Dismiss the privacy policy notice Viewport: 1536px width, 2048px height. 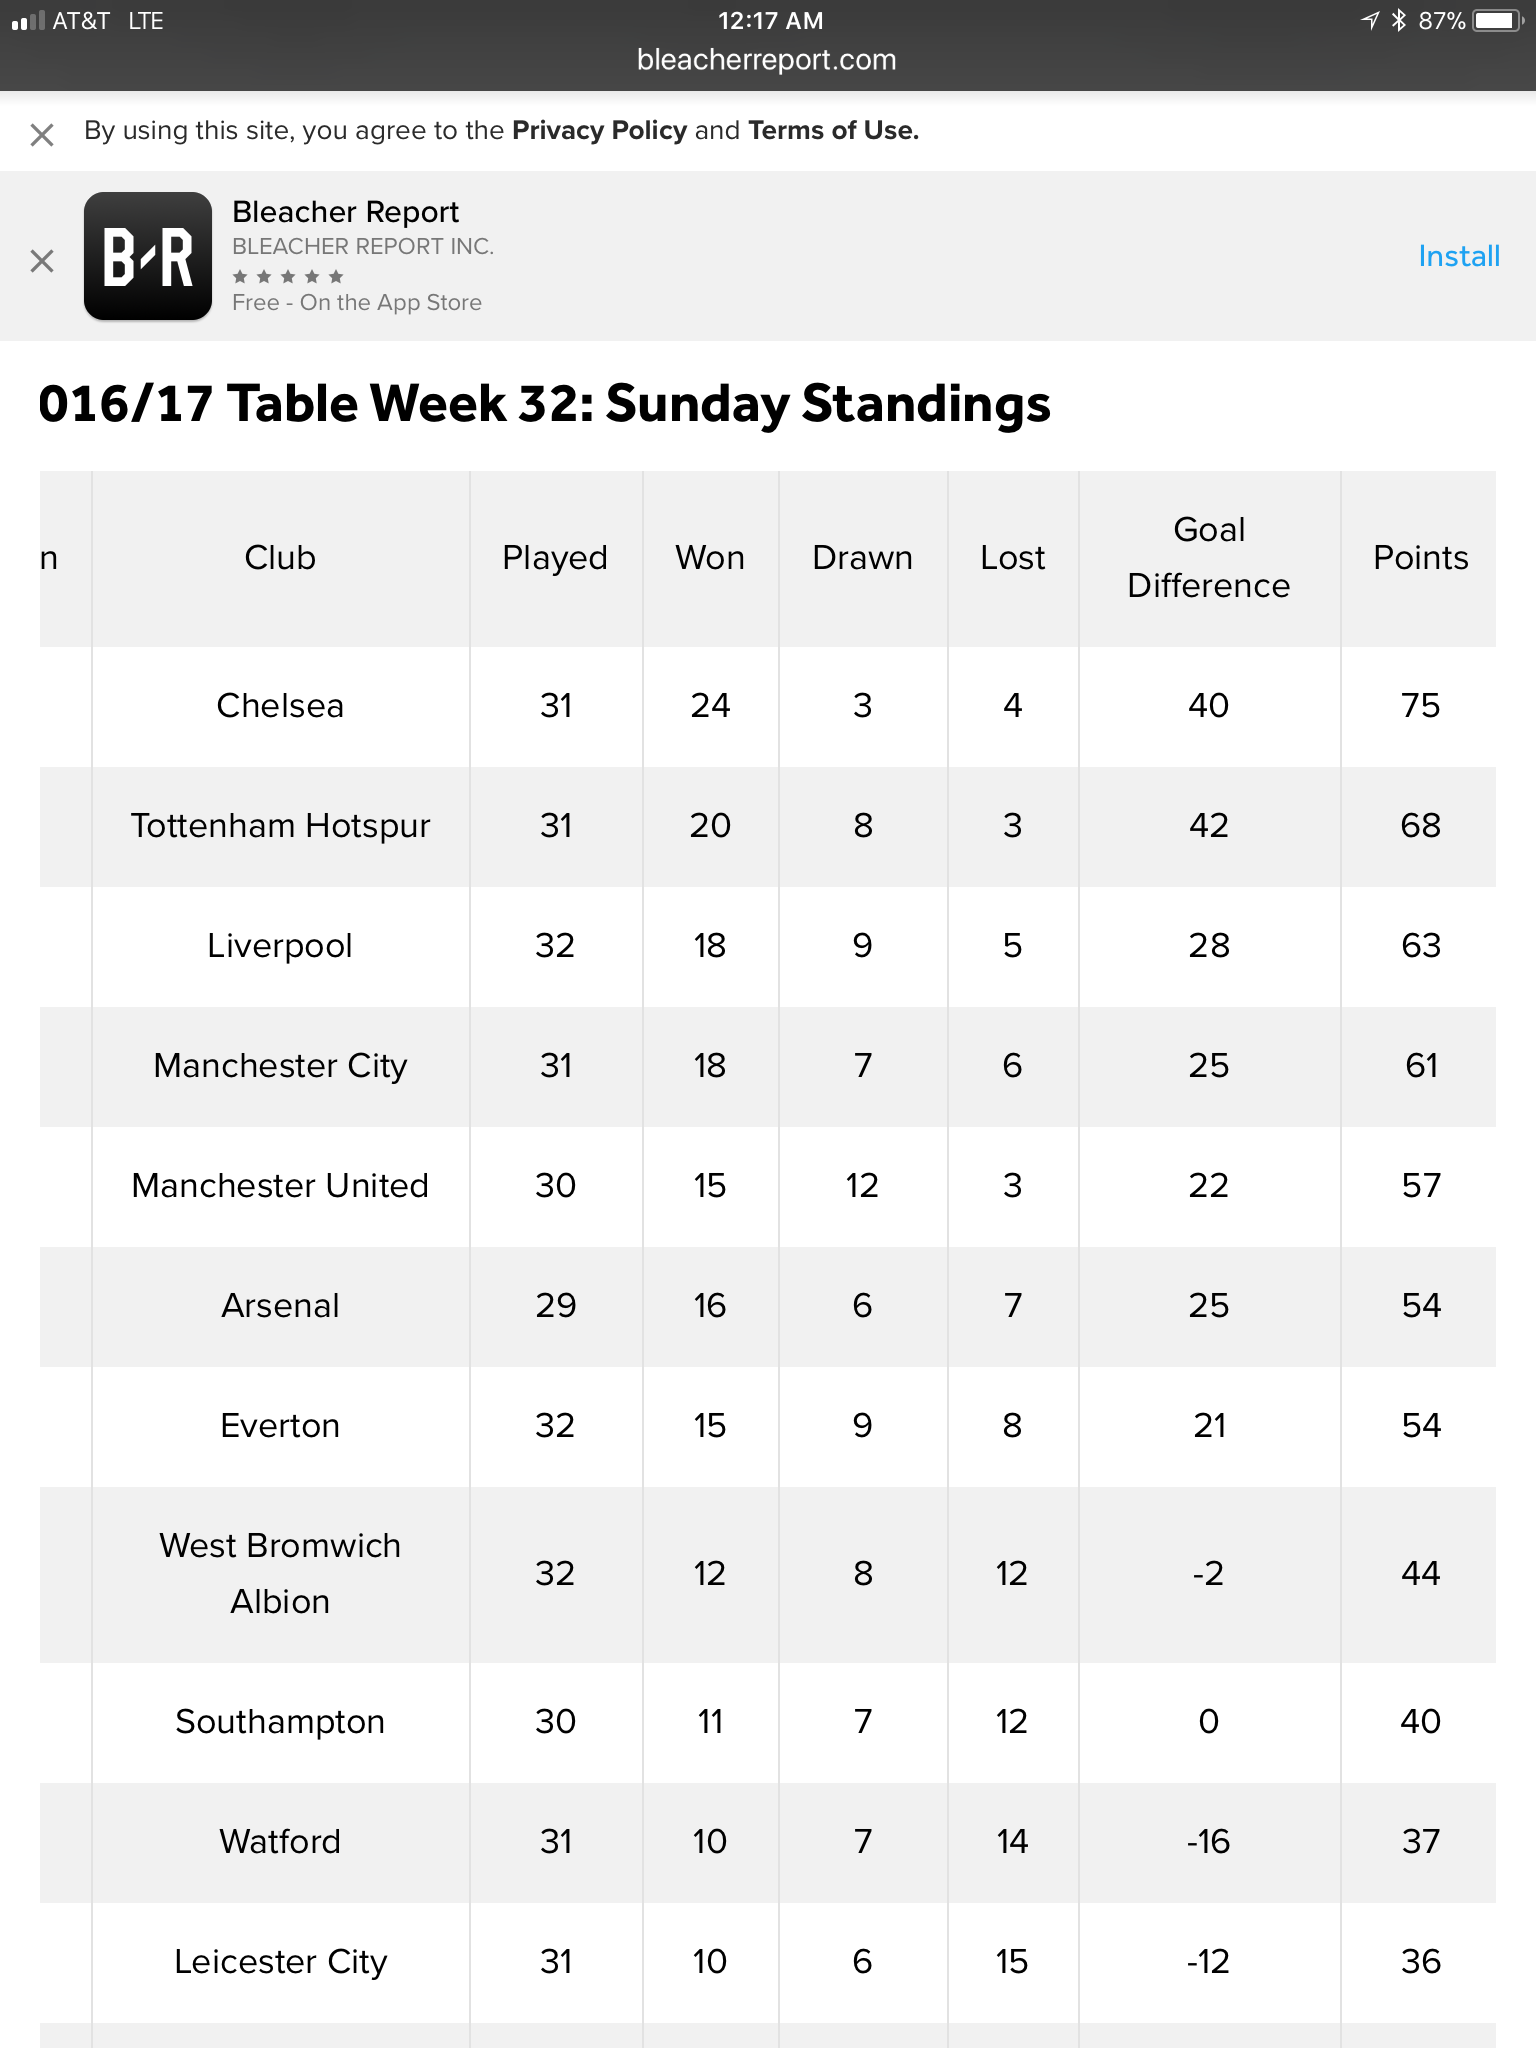click(x=42, y=134)
